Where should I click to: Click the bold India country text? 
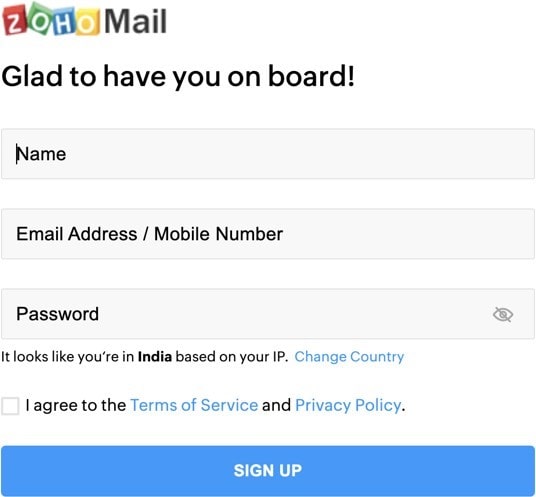click(155, 357)
